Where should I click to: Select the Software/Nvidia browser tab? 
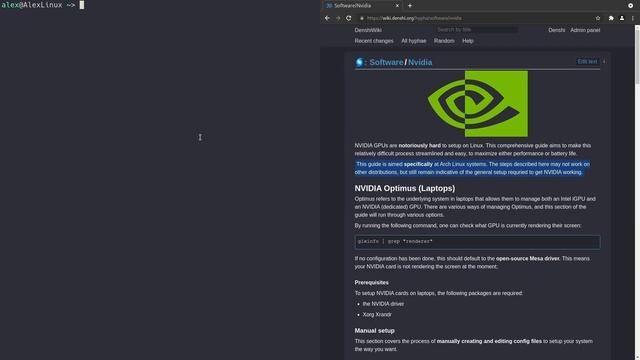click(x=361, y=6)
